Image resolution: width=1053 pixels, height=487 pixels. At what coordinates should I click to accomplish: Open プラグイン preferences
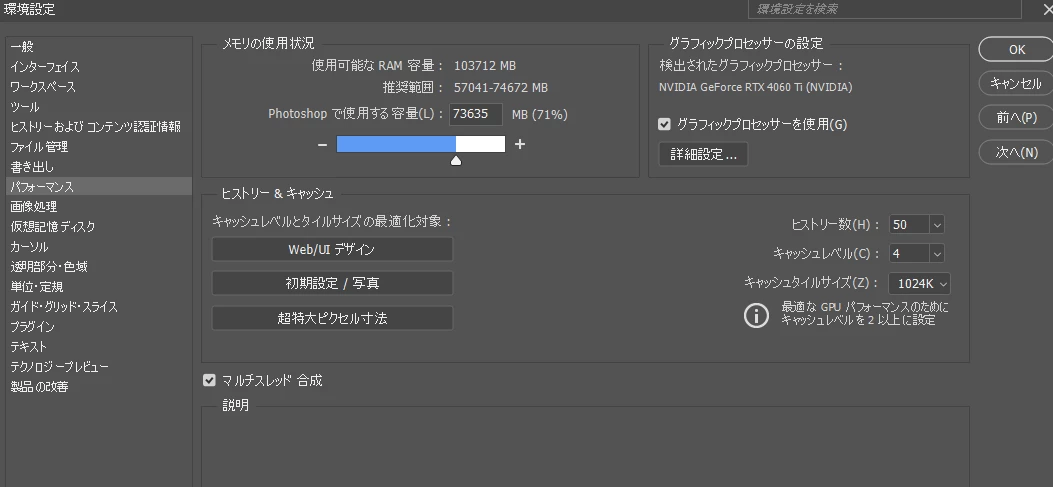99,327
